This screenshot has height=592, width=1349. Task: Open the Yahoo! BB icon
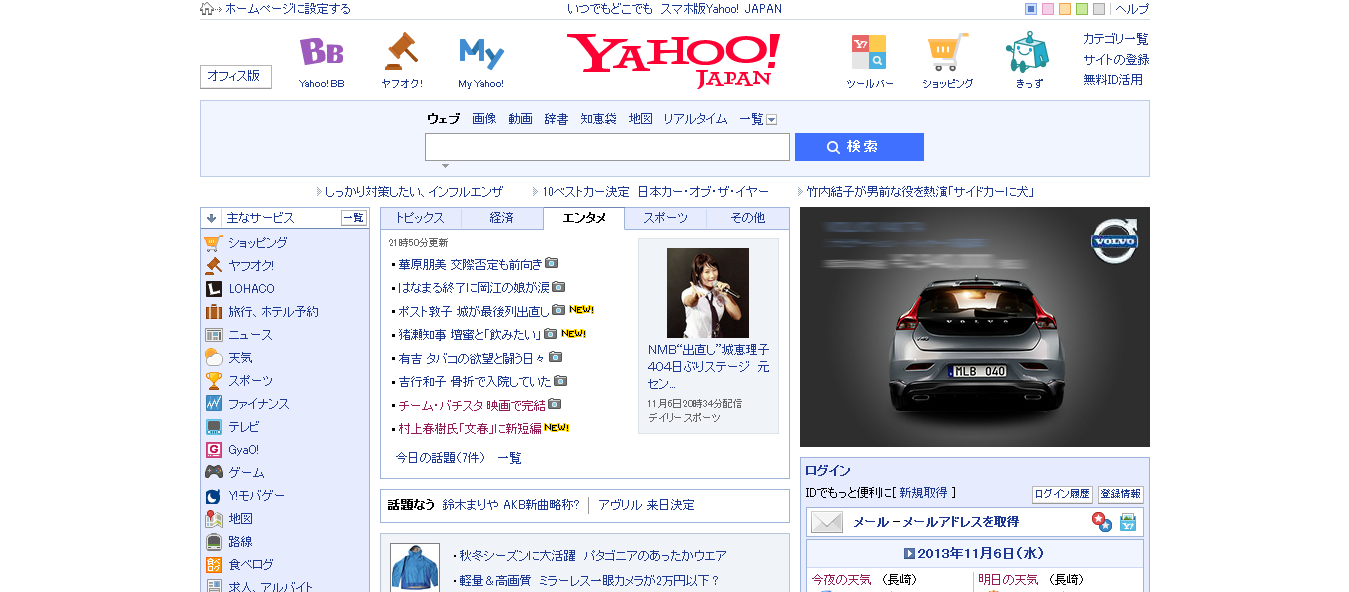pyautogui.click(x=321, y=51)
